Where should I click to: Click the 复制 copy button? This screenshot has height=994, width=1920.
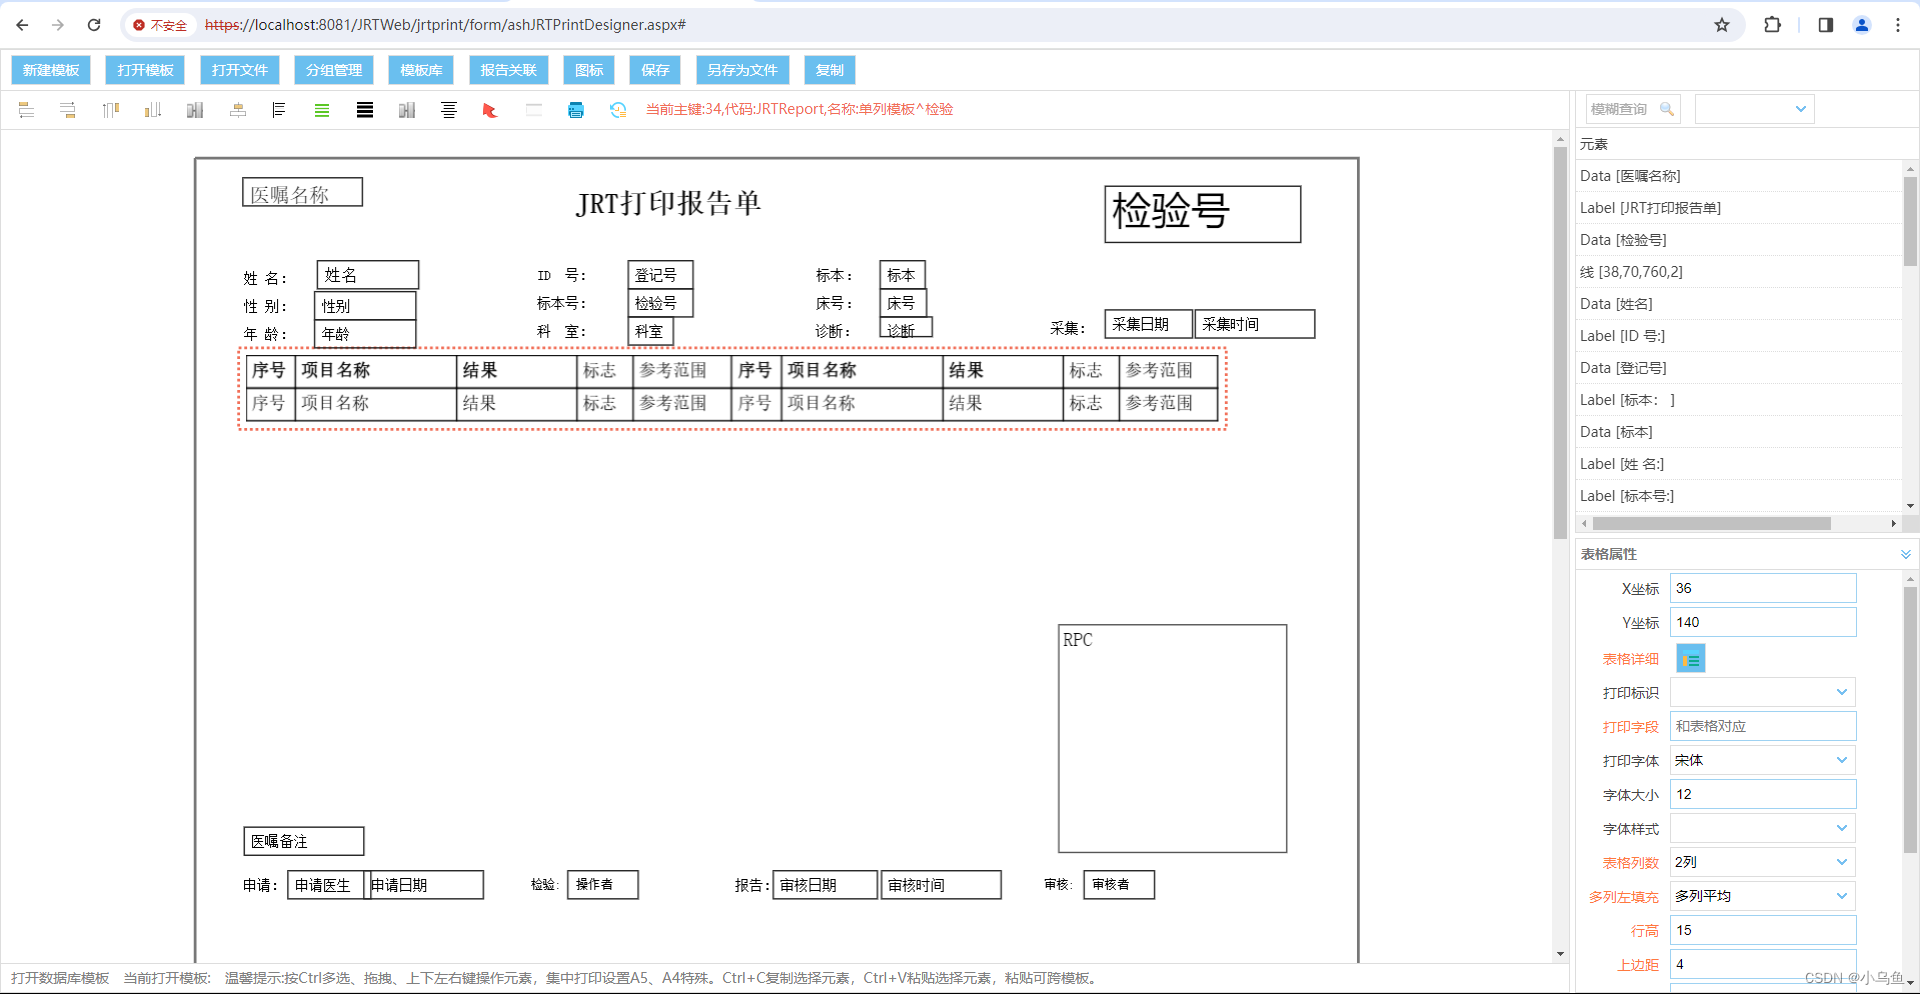(x=830, y=70)
